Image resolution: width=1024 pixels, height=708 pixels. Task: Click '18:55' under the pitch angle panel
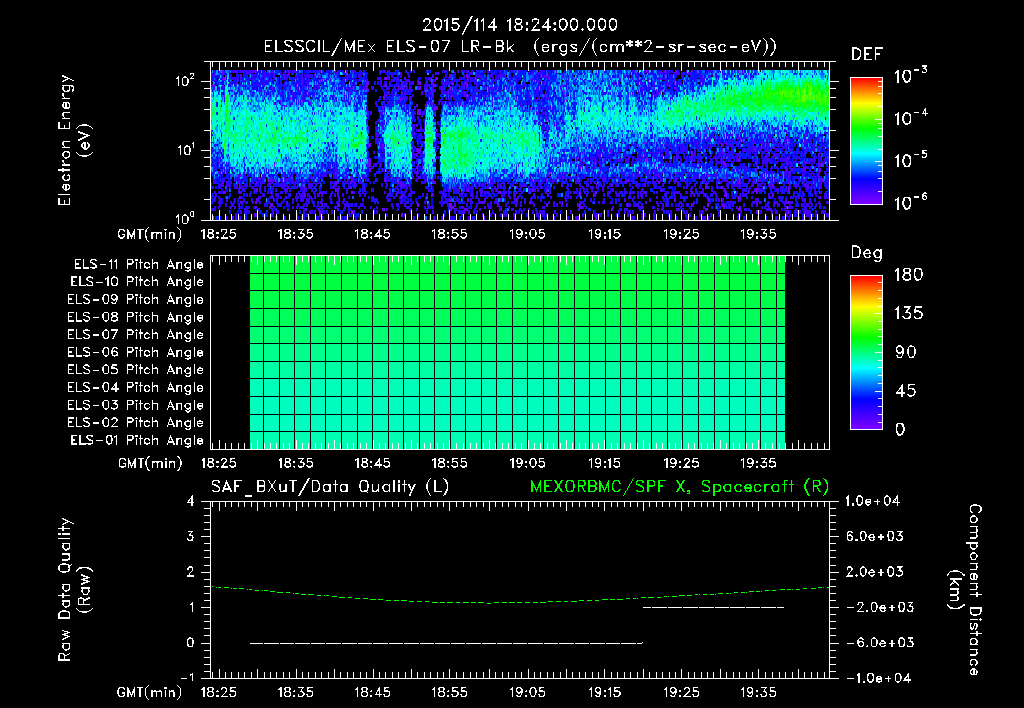click(x=449, y=463)
